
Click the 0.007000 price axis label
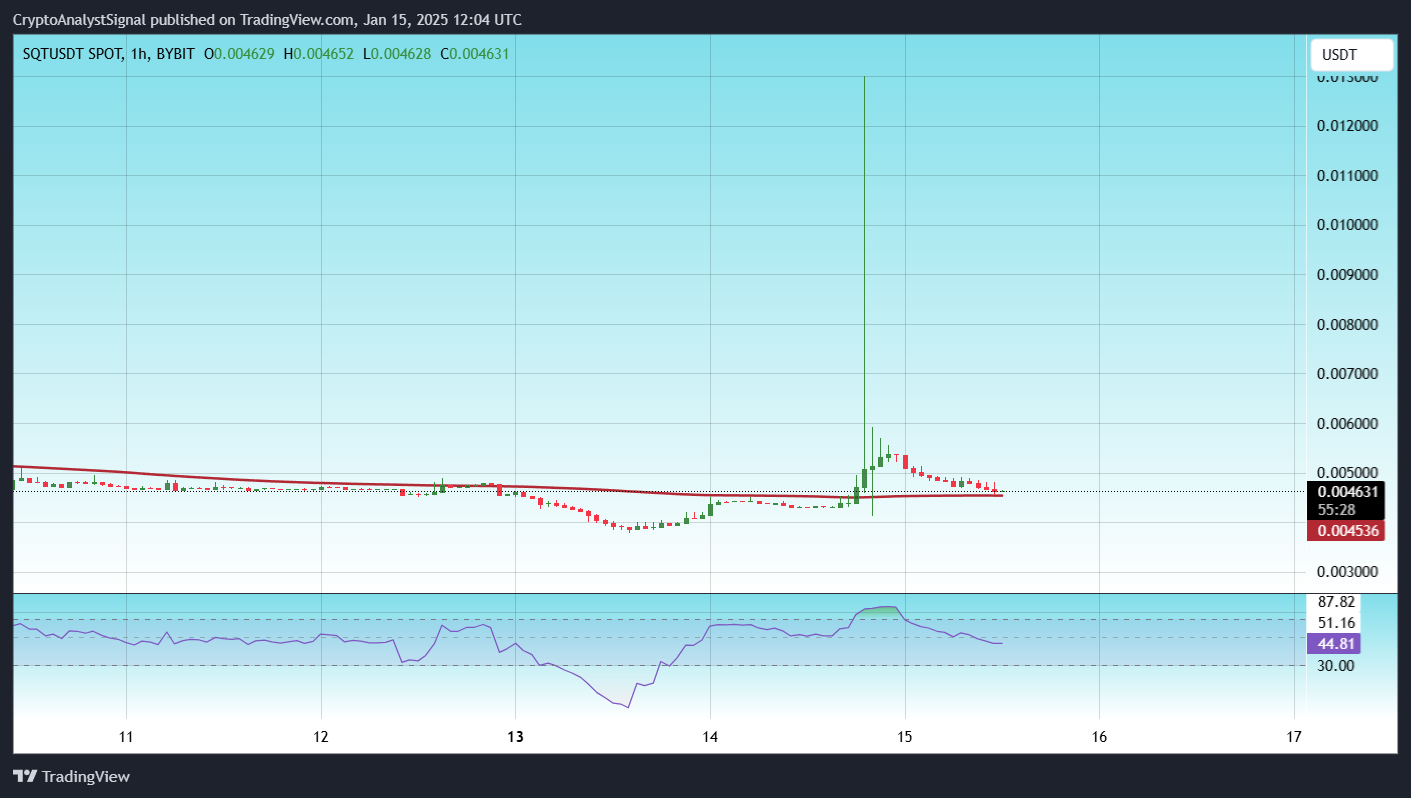click(1348, 374)
